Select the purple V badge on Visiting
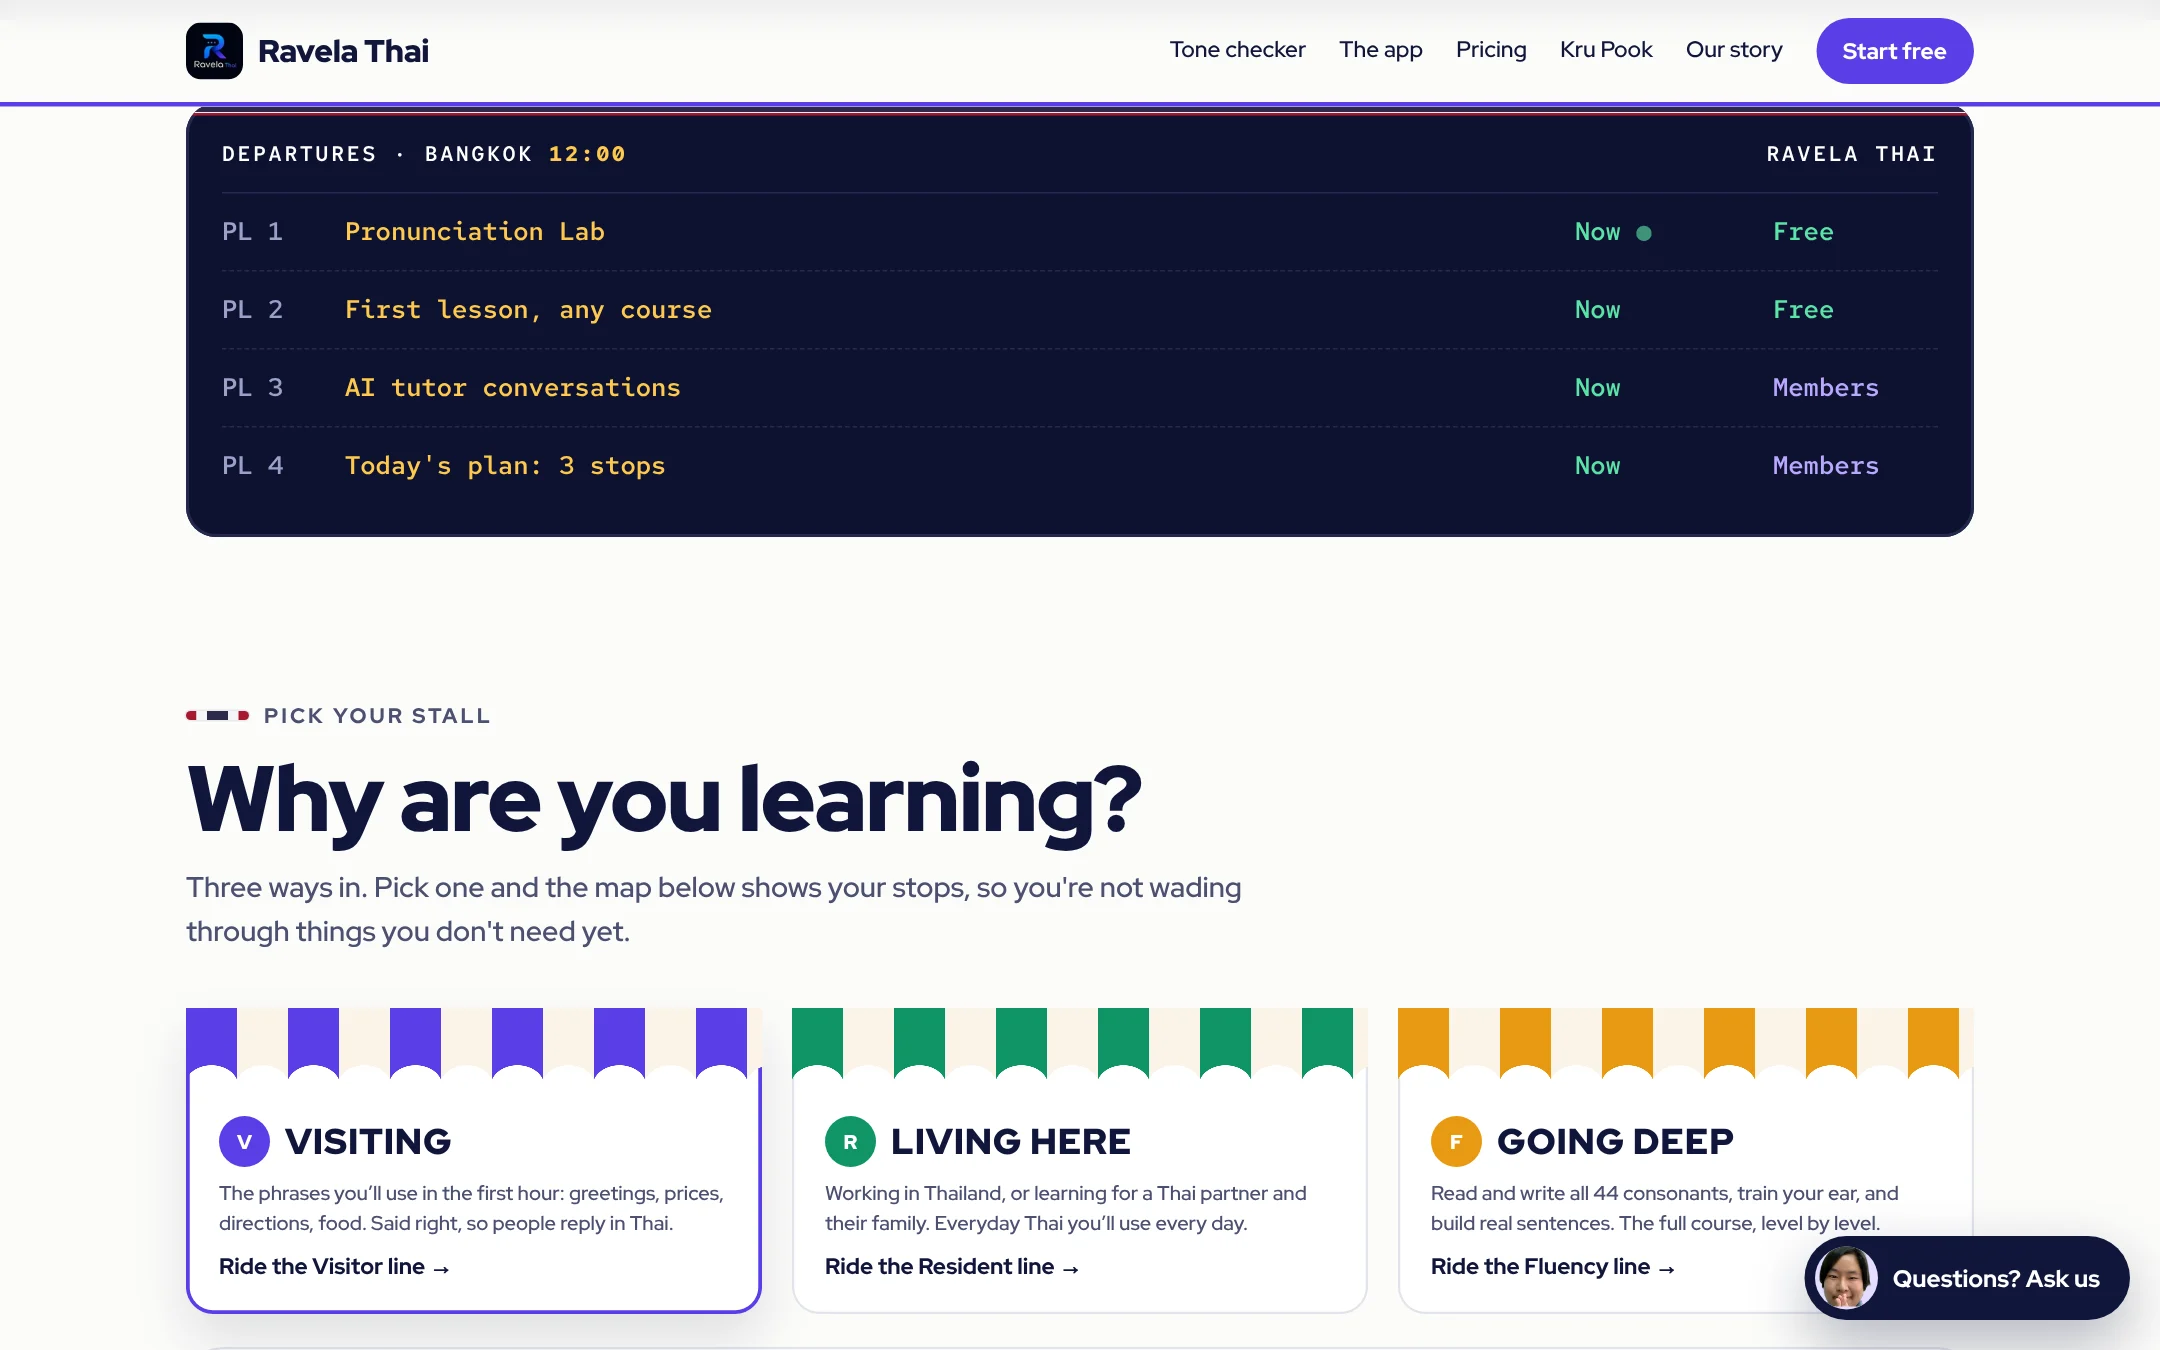Viewport: 2160px width, 1350px height. point(244,1141)
